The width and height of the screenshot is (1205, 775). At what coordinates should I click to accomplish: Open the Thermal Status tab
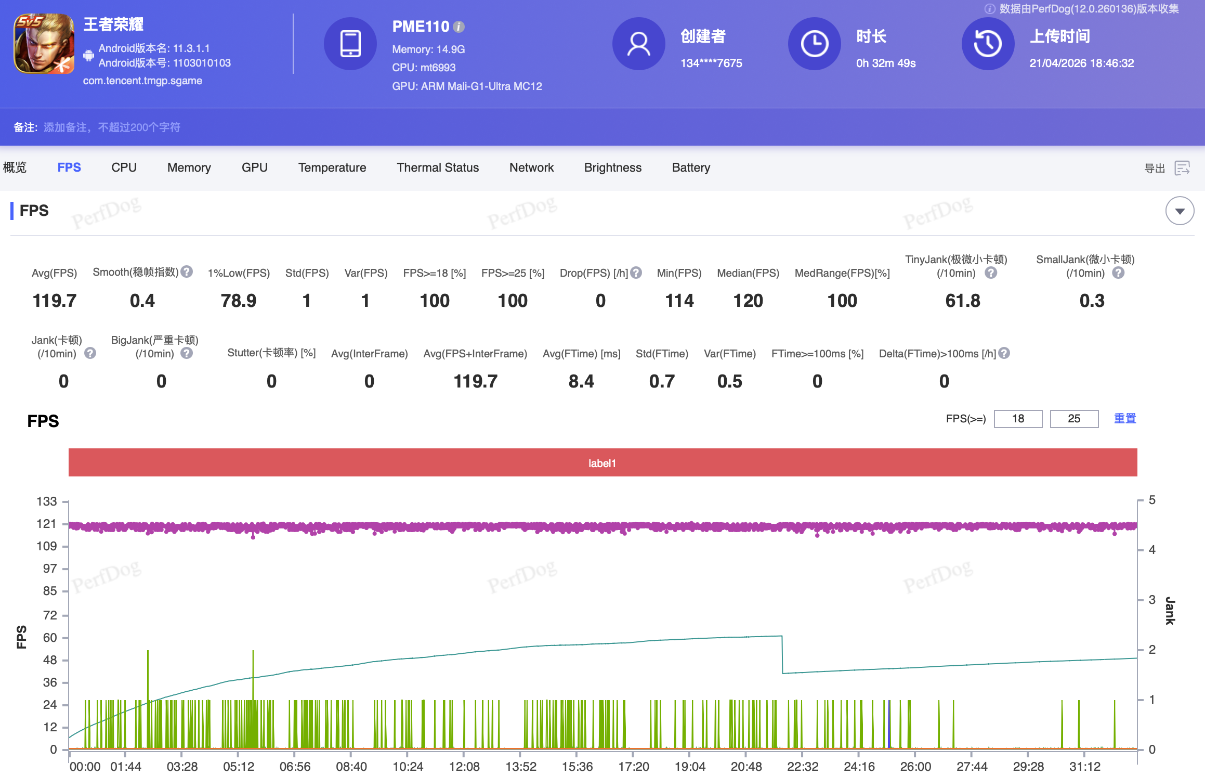pyautogui.click(x=438, y=168)
